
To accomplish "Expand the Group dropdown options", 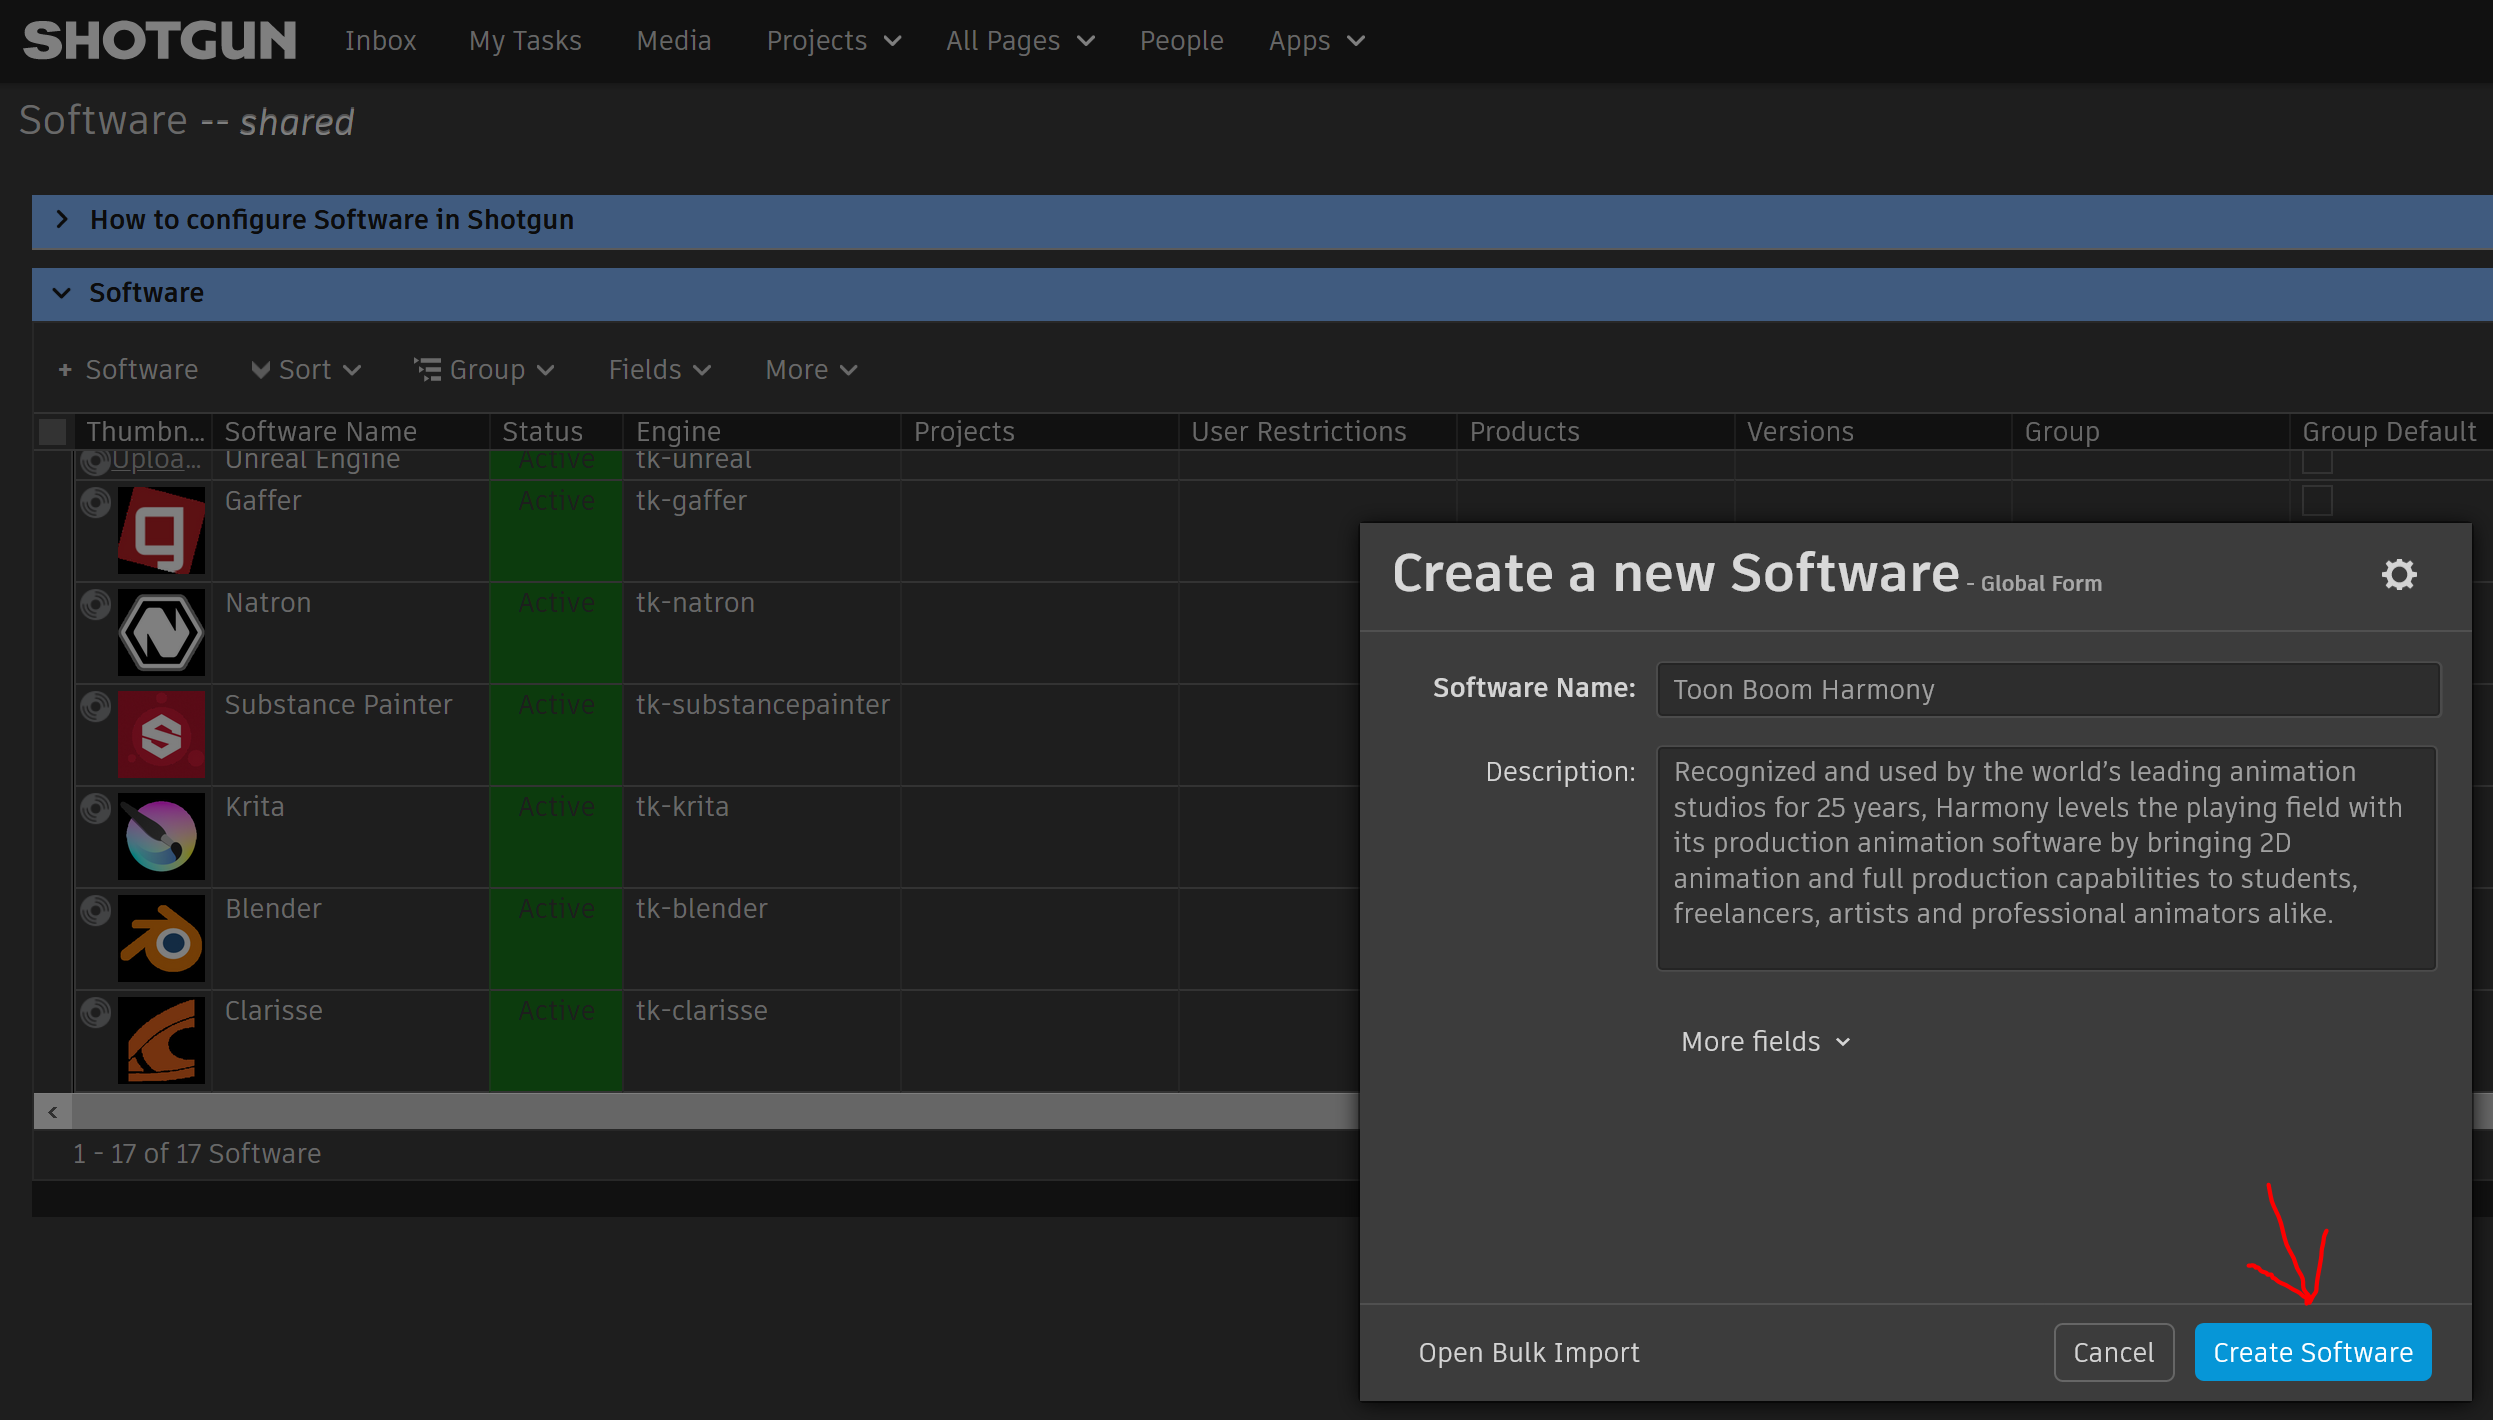I will pyautogui.click(x=483, y=368).
